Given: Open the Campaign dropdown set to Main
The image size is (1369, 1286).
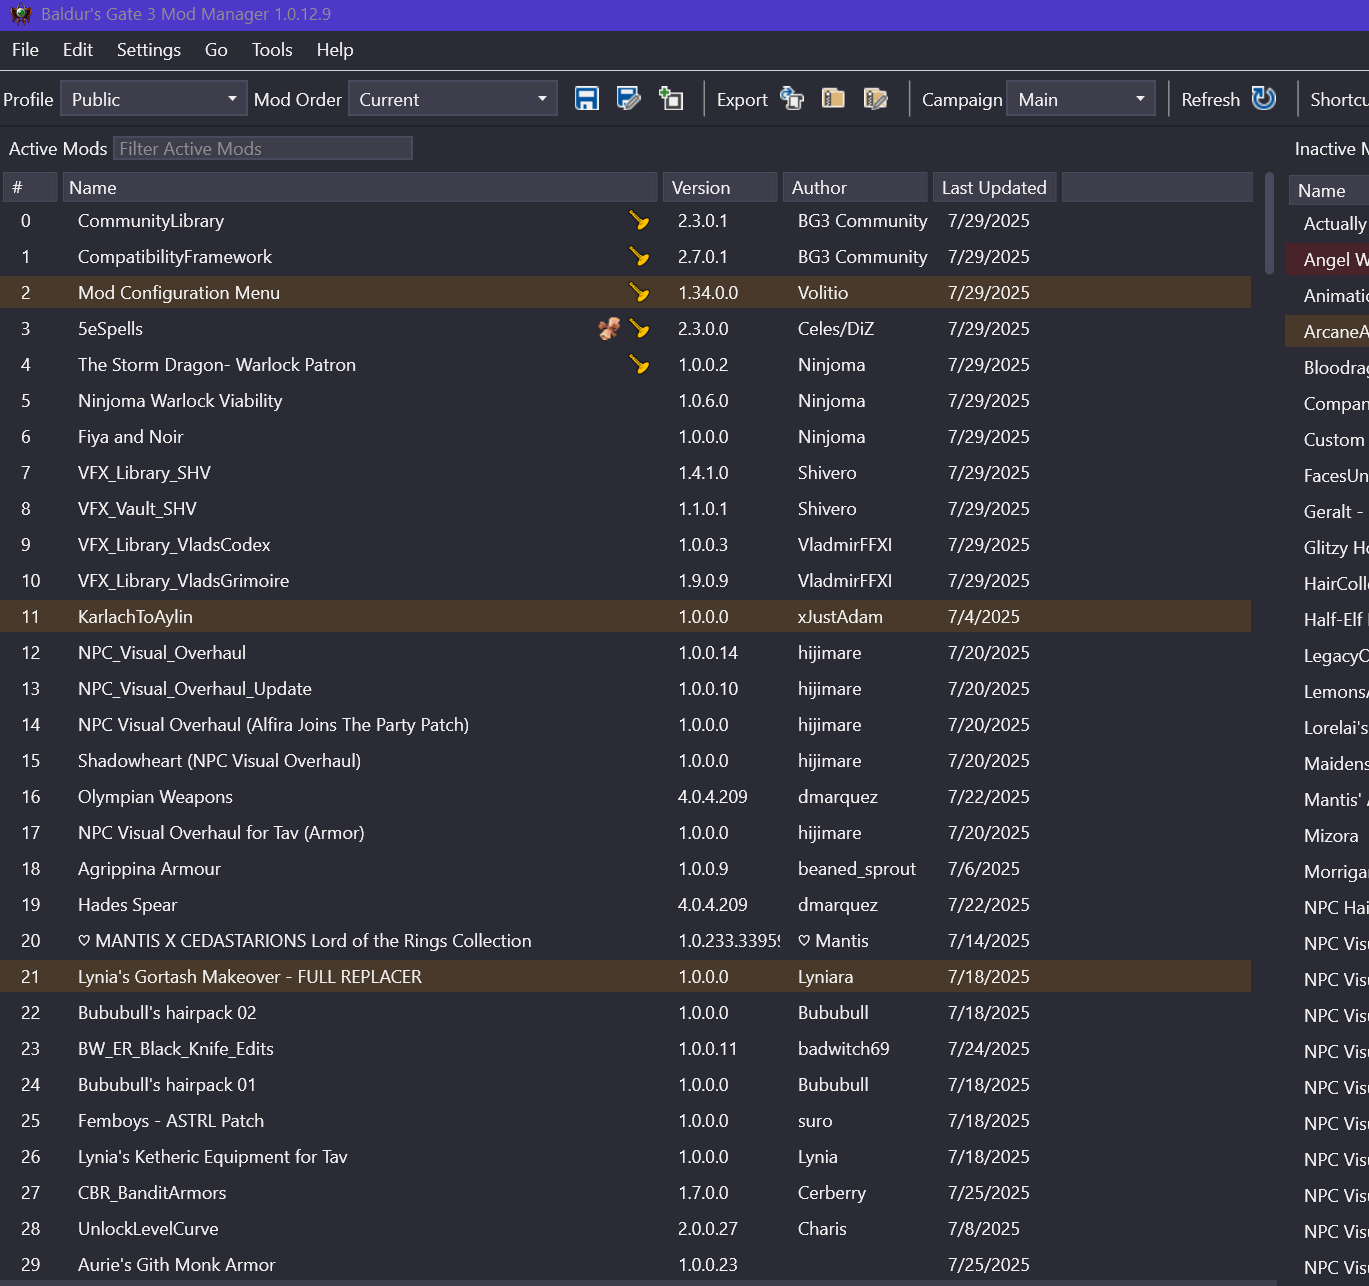Looking at the screenshot, I should click(x=1081, y=99).
